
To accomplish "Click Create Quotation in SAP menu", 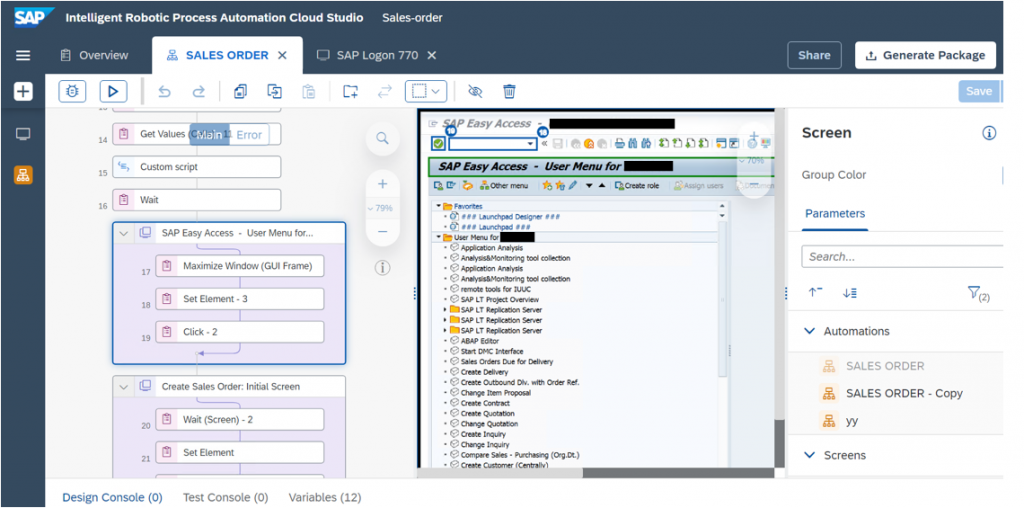I will 487,413.
